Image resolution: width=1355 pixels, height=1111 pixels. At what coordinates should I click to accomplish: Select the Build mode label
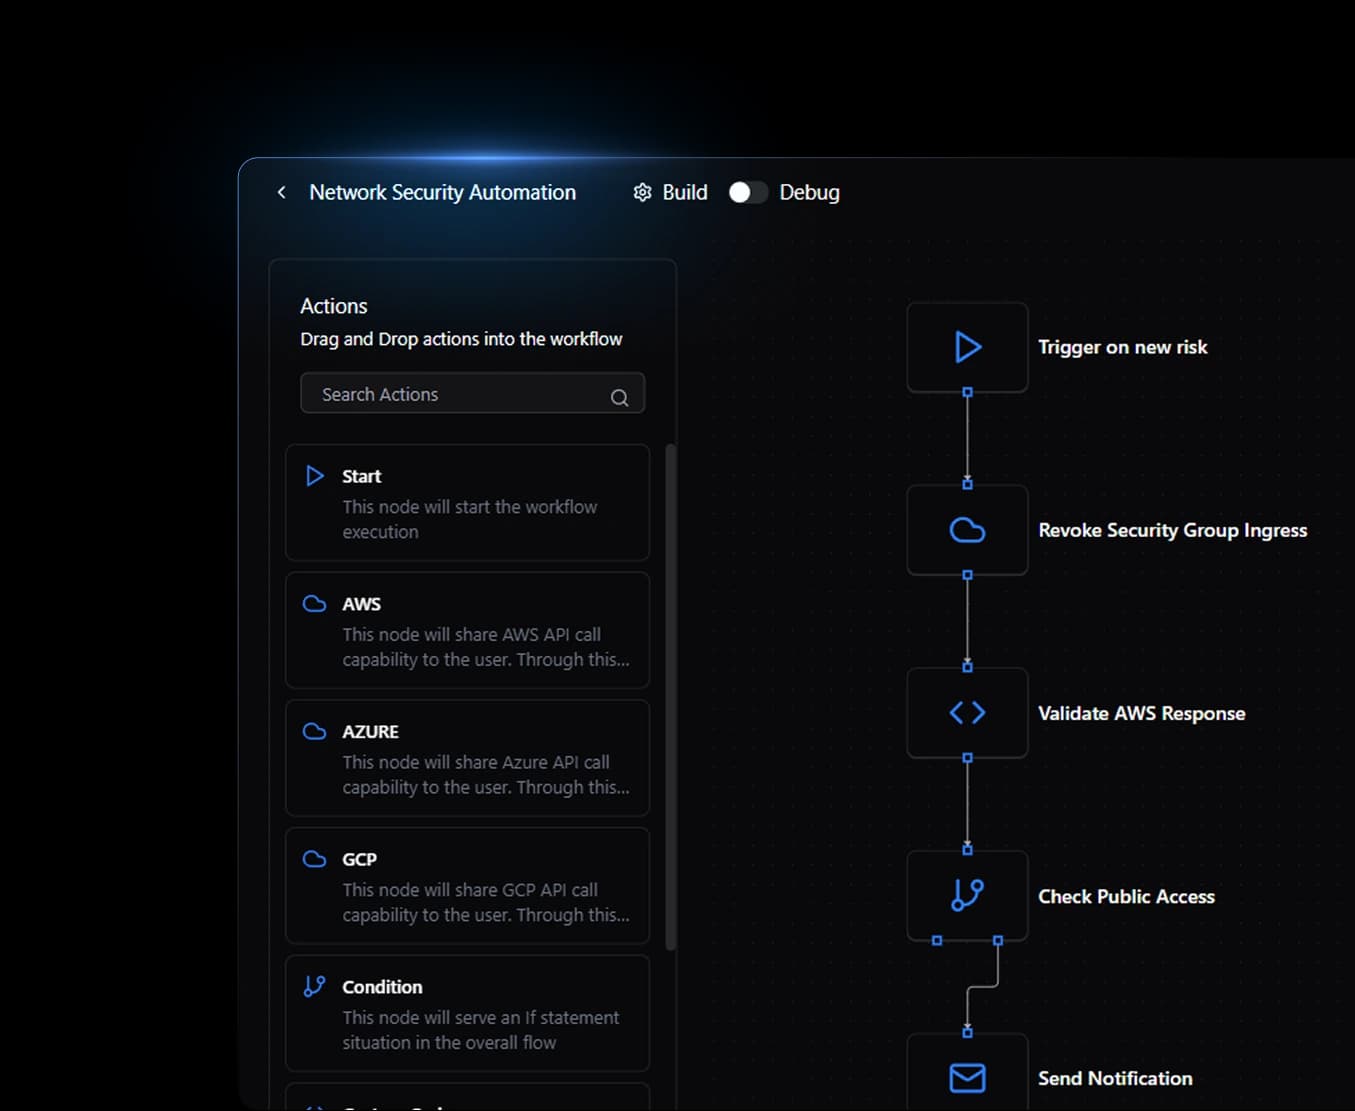[x=685, y=192]
